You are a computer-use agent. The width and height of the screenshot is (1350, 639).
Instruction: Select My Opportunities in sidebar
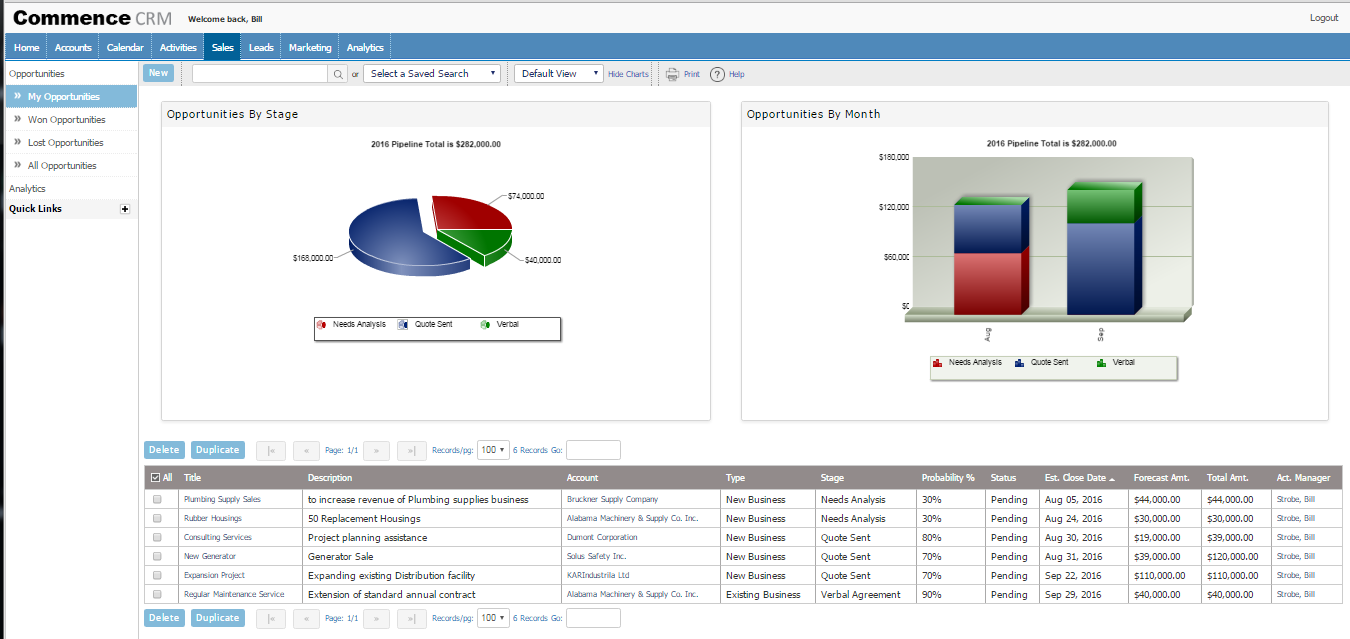point(71,97)
